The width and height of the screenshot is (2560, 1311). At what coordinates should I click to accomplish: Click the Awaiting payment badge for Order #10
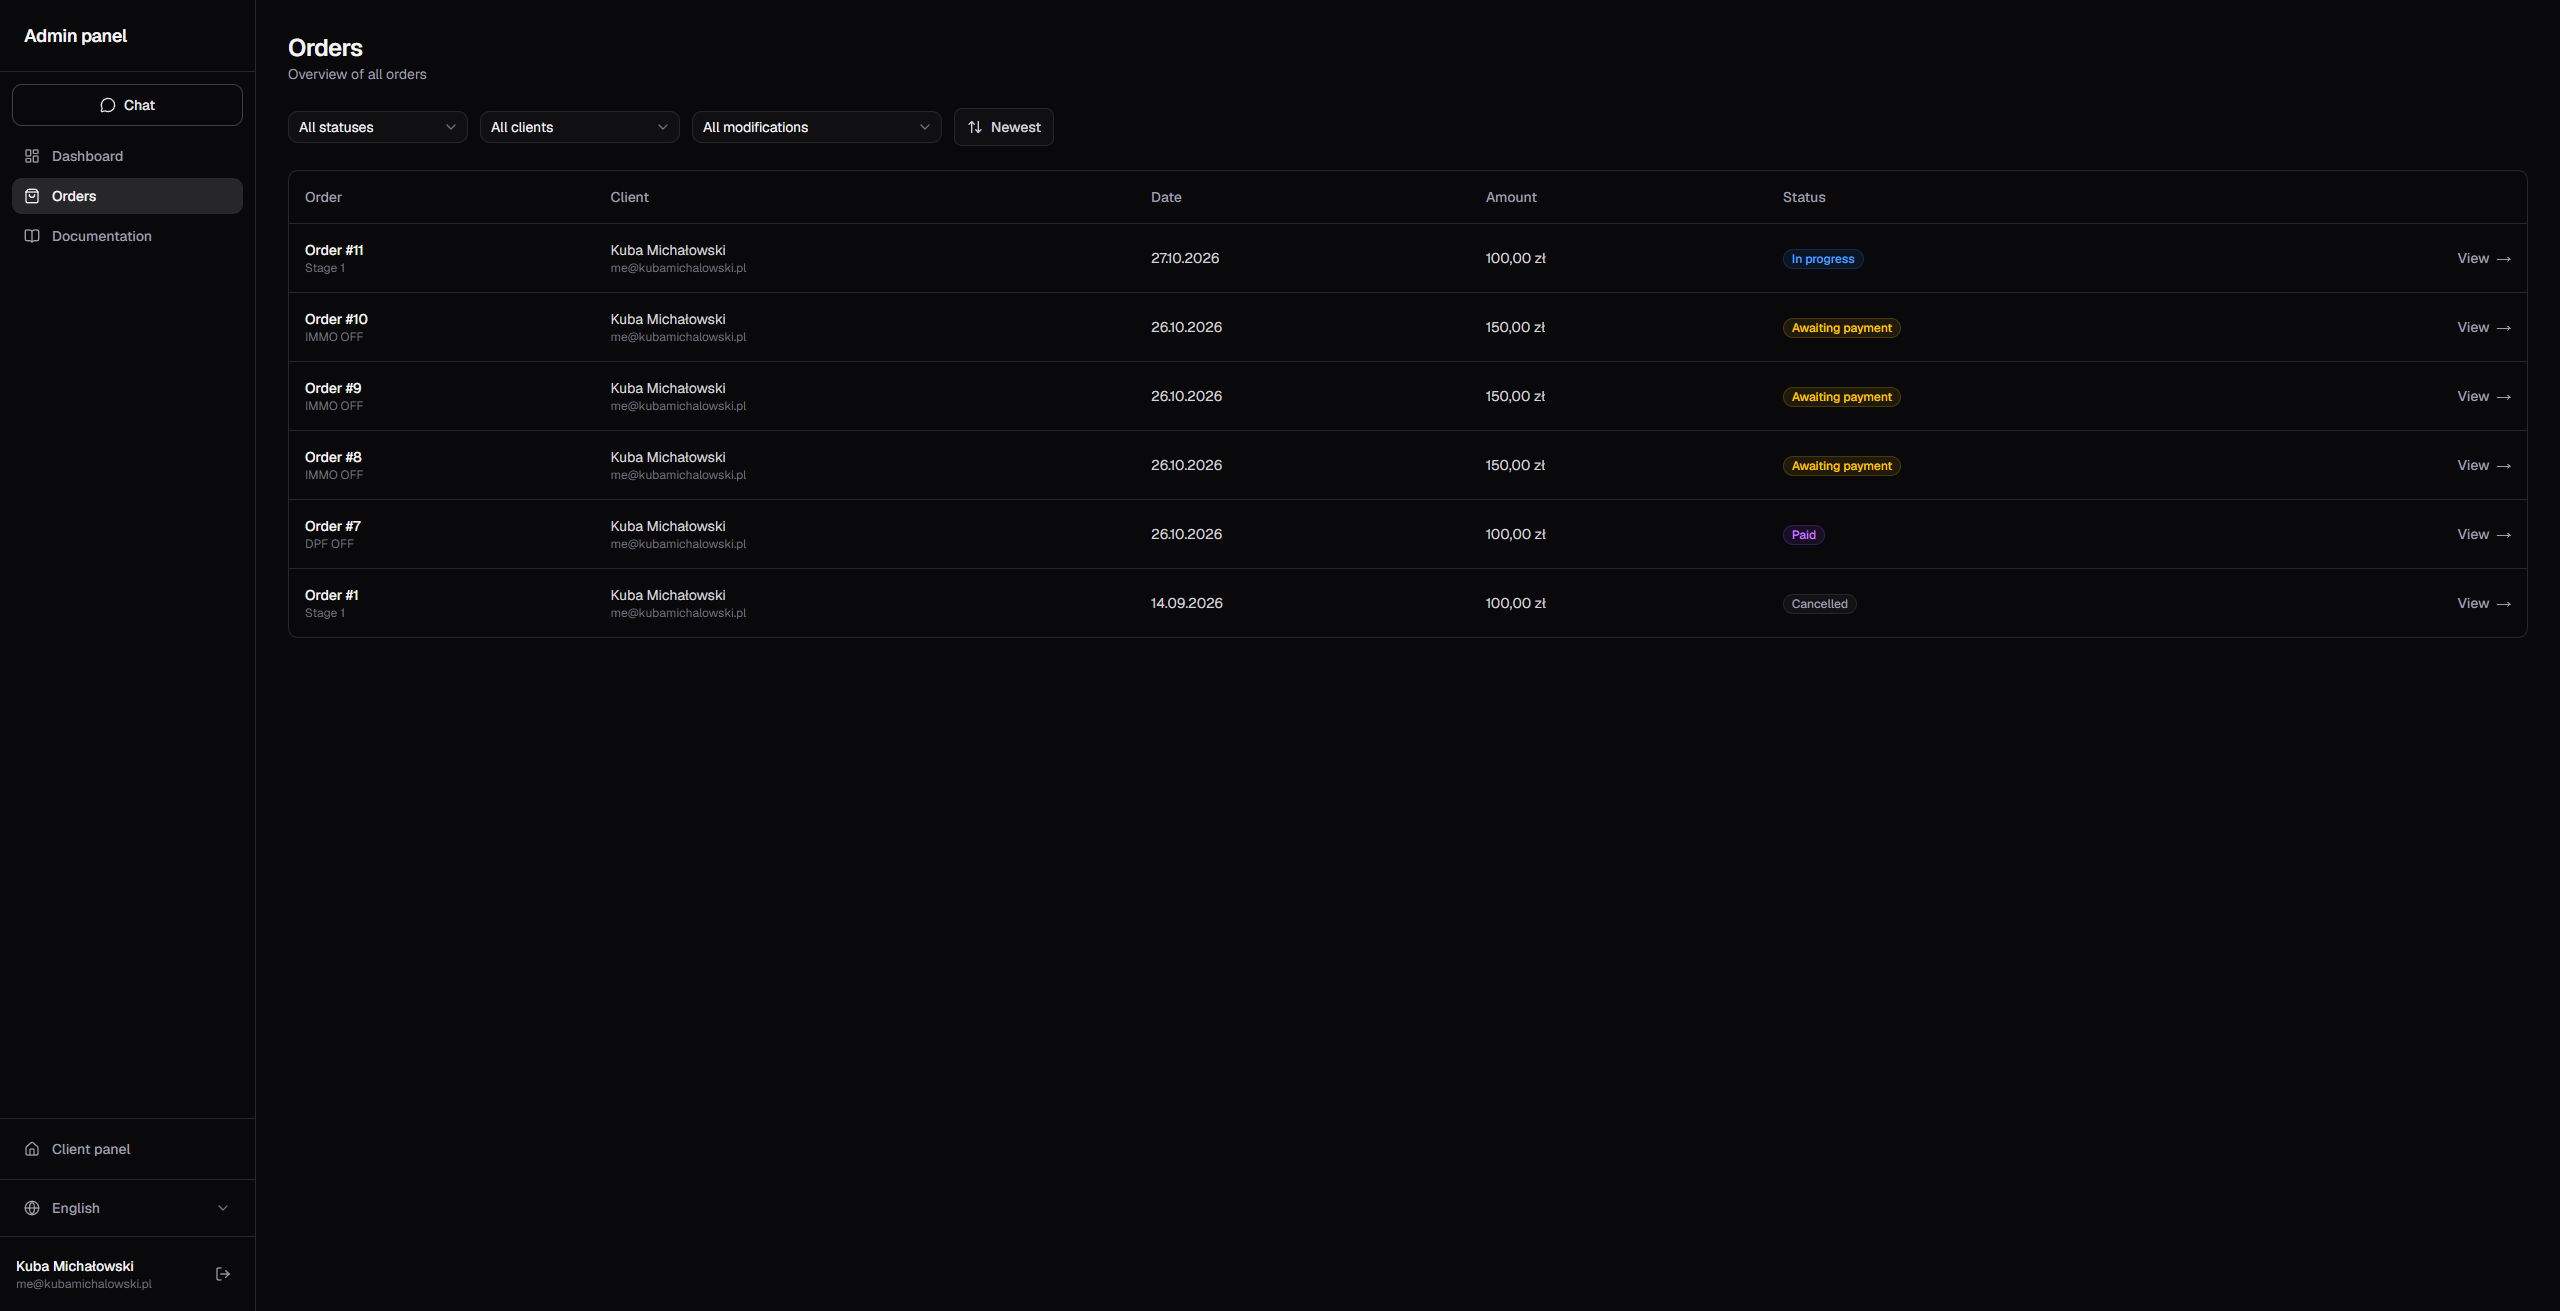coord(1842,328)
